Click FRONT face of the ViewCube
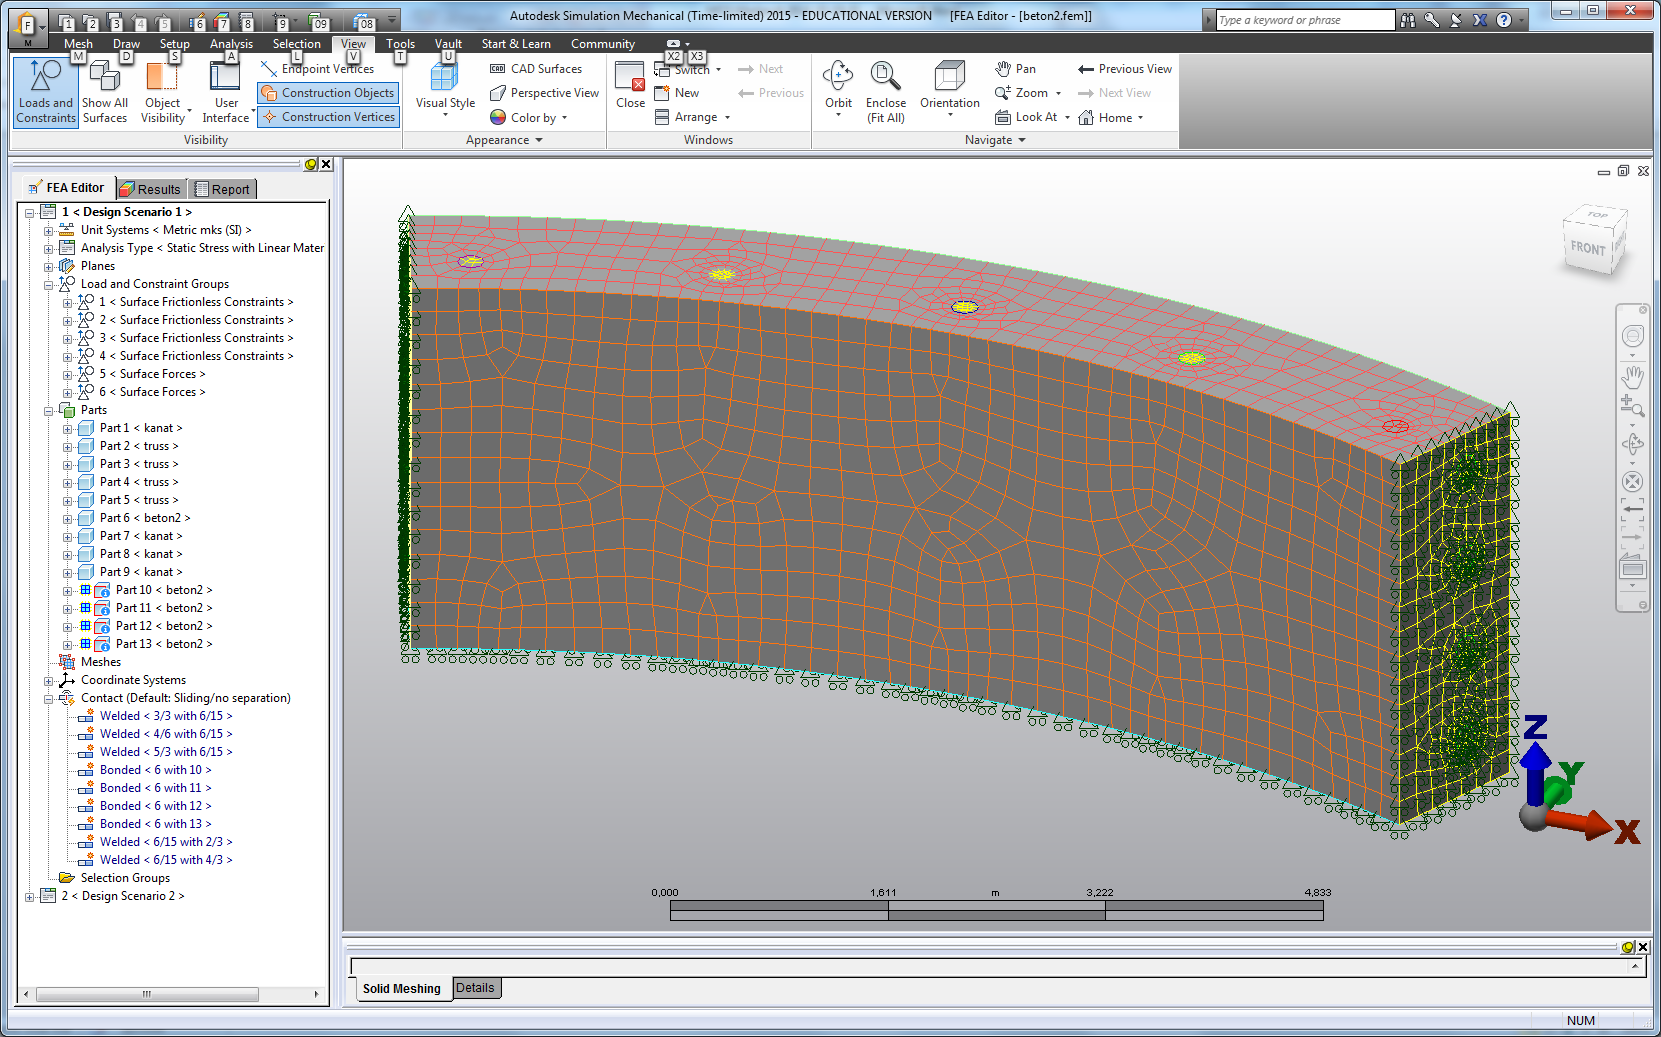 click(x=1587, y=248)
